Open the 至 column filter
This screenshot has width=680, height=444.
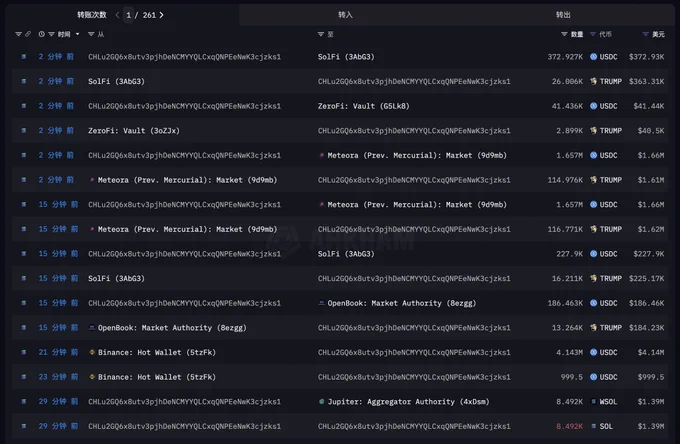pos(321,34)
